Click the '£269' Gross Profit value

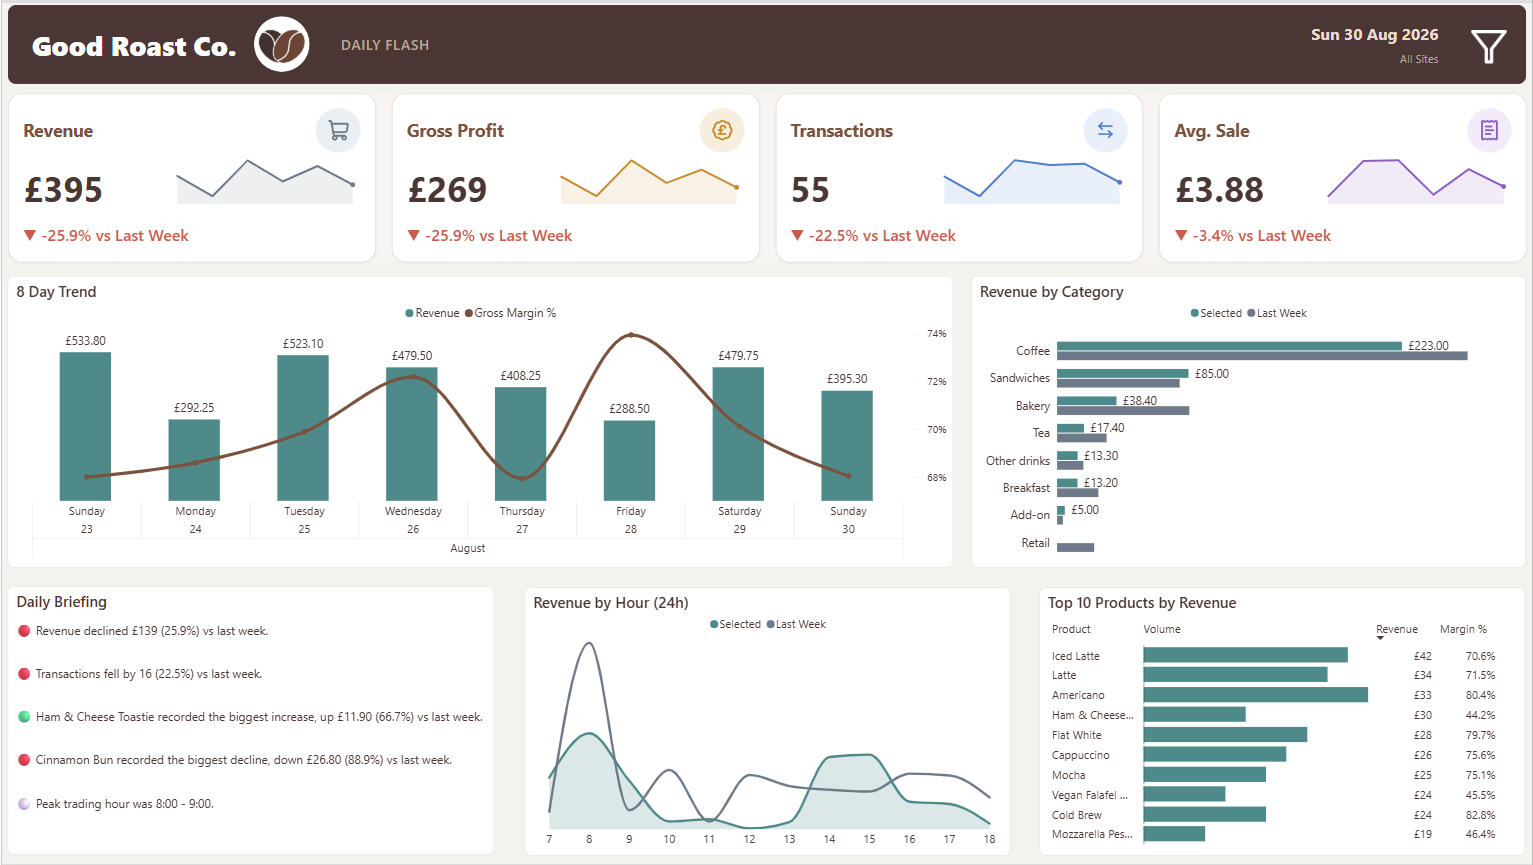[x=447, y=190]
